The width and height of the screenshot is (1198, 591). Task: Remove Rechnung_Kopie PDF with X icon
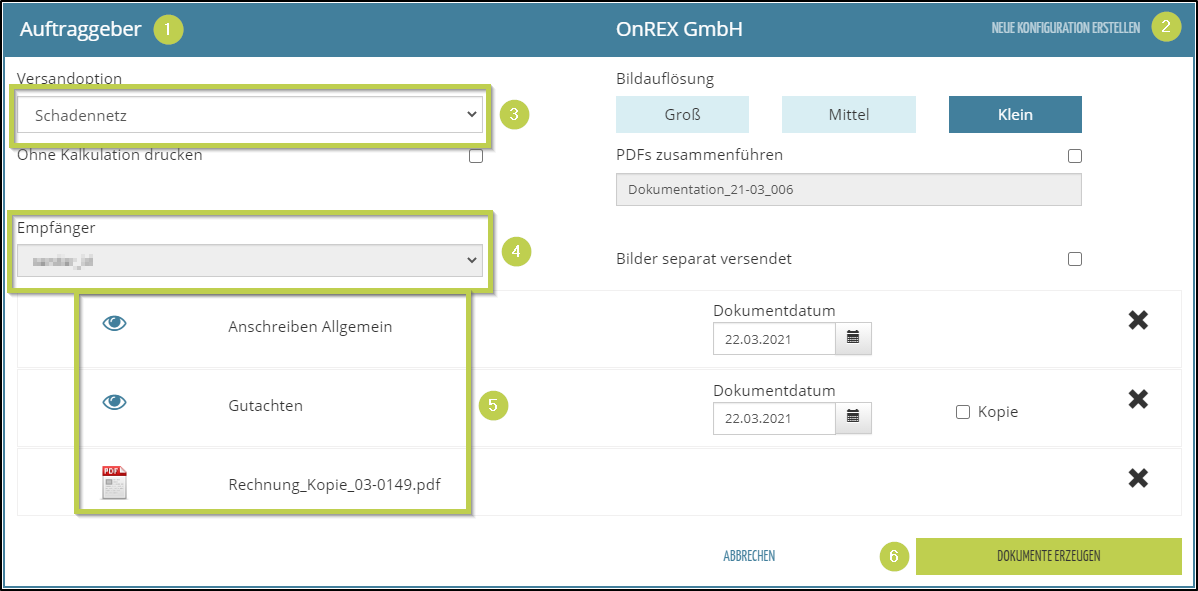pos(1138,478)
